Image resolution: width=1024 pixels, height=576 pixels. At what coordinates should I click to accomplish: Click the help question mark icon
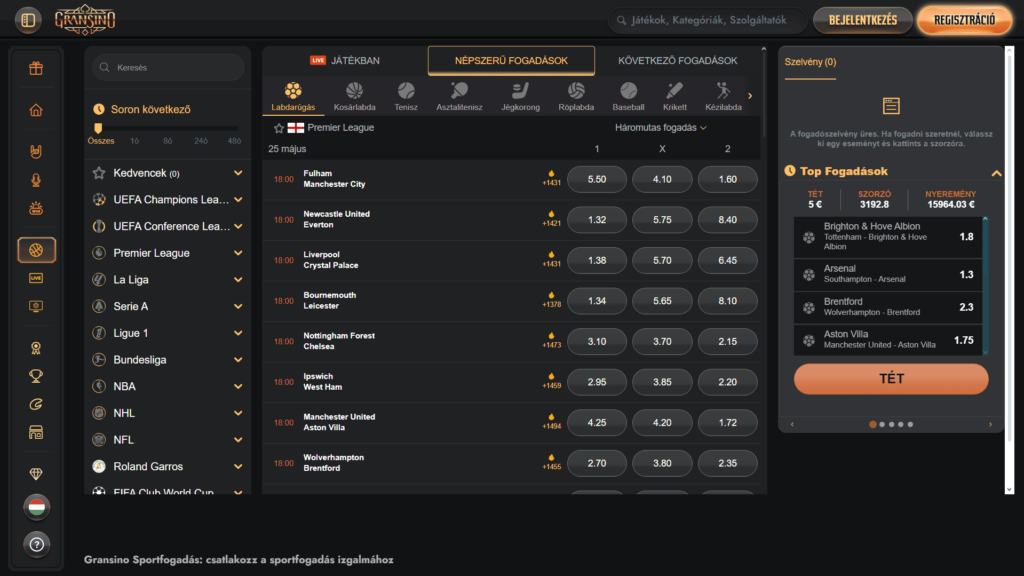pyautogui.click(x=36, y=545)
